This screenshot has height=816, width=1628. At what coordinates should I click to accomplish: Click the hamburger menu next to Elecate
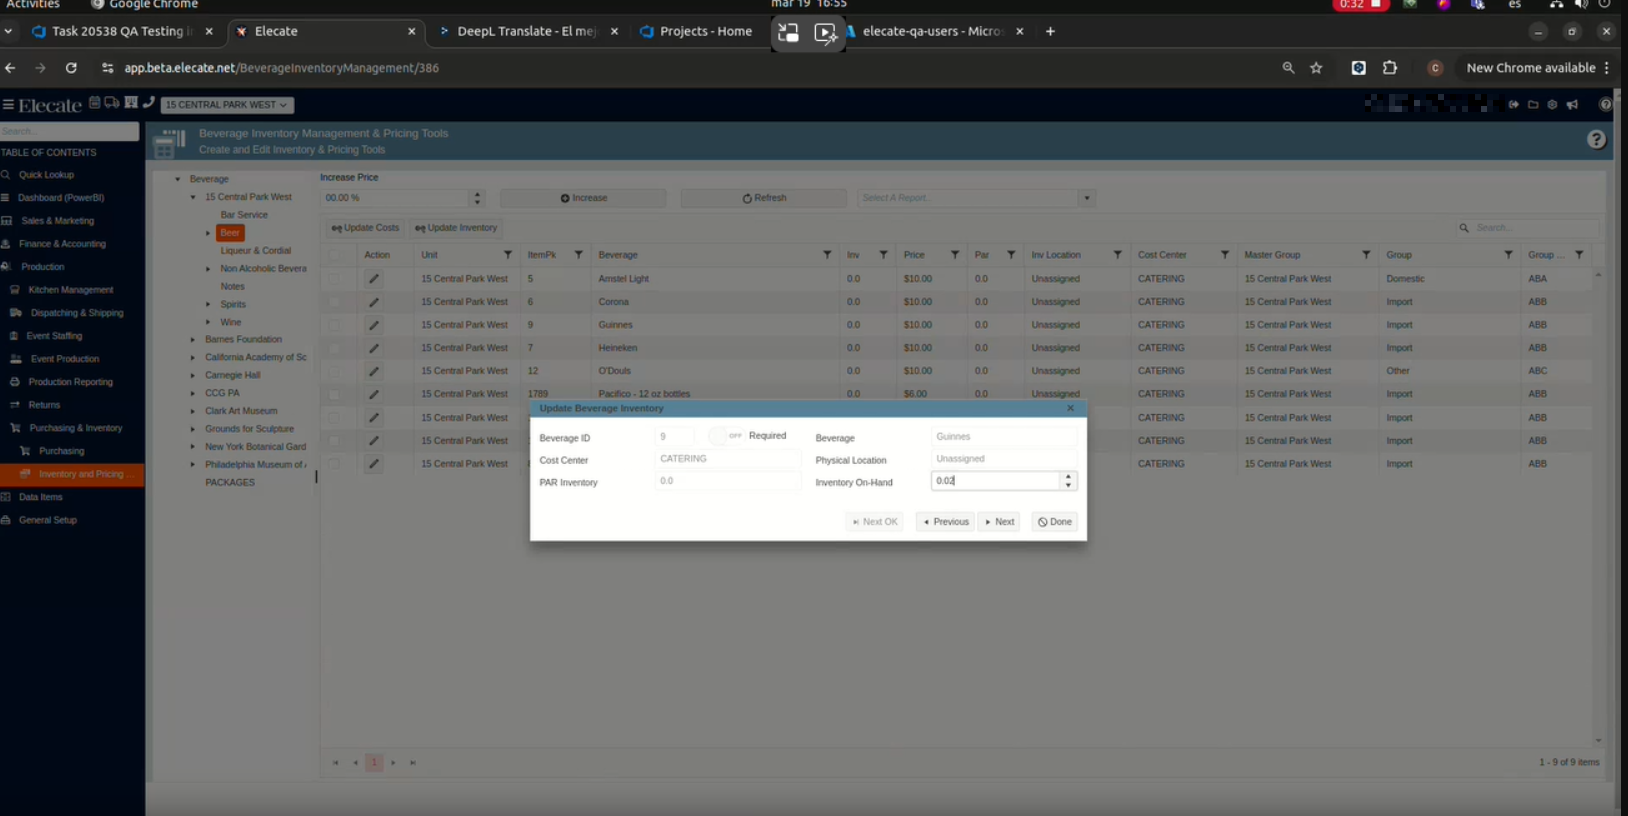coord(8,105)
